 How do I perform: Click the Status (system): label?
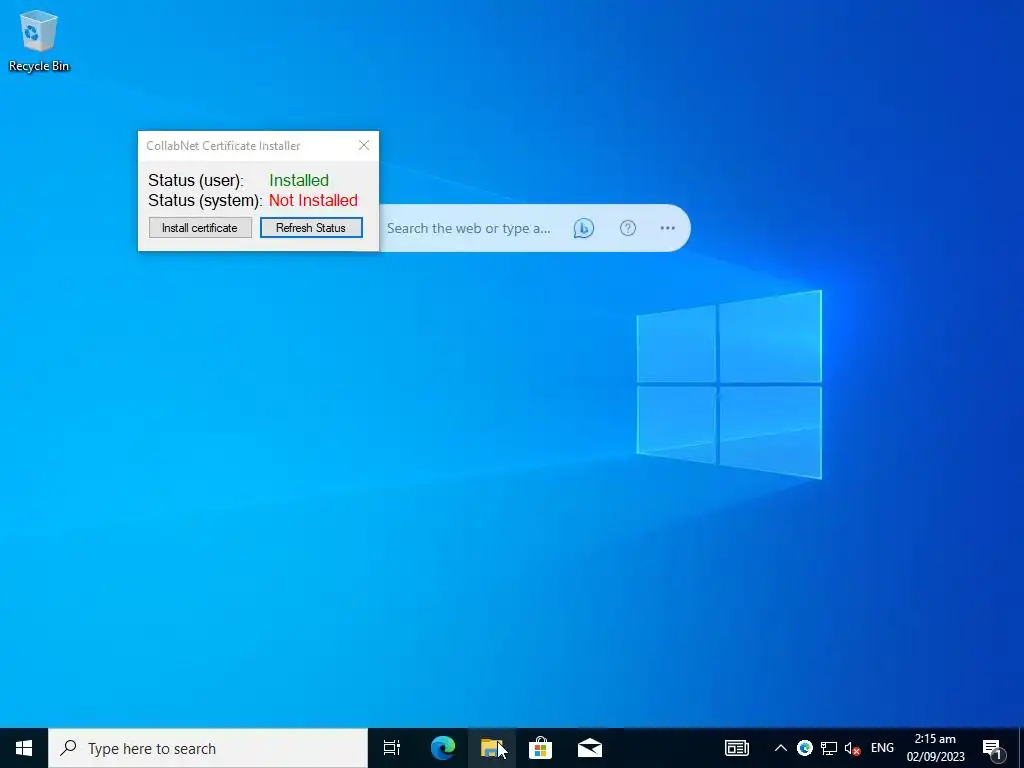205,200
